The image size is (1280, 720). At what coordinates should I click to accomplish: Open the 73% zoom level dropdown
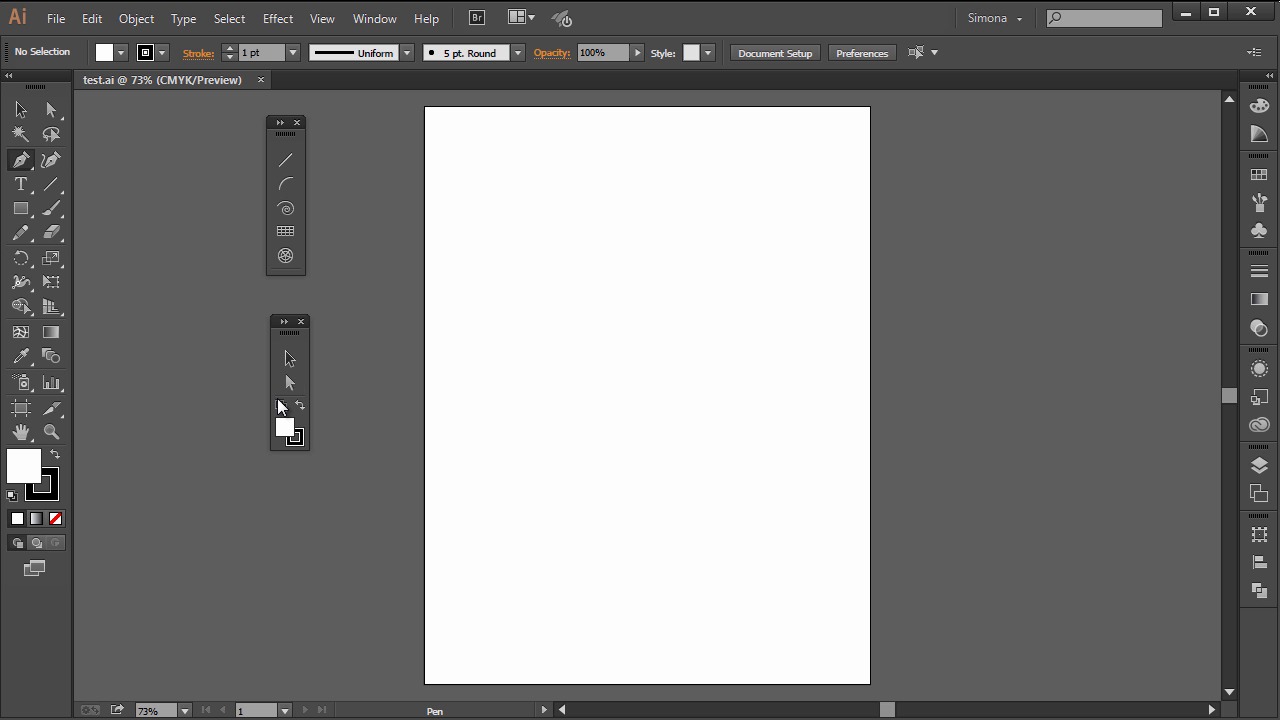[184, 710]
